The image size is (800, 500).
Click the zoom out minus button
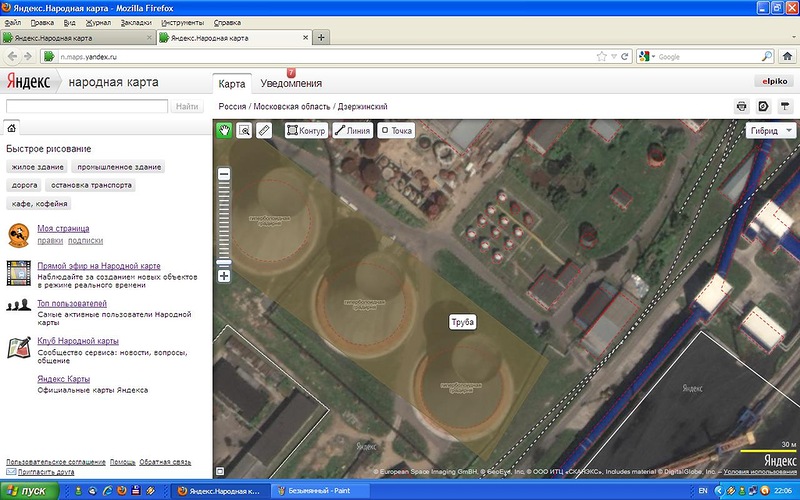pyautogui.click(x=224, y=174)
